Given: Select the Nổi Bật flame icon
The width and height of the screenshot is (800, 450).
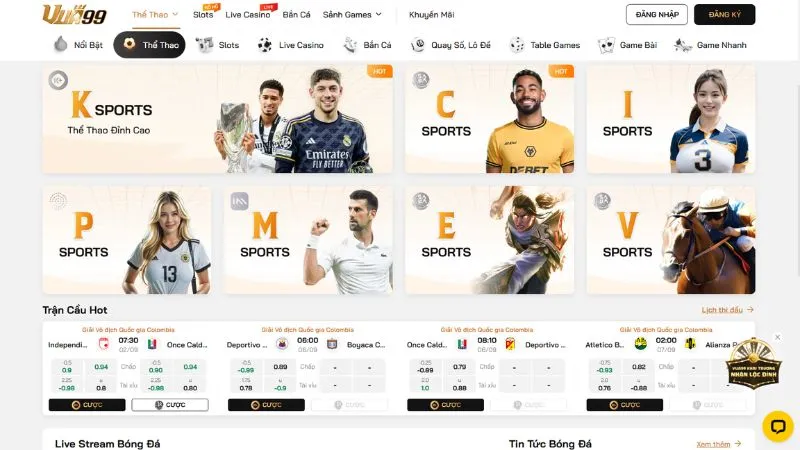Looking at the screenshot, I should click(x=61, y=44).
